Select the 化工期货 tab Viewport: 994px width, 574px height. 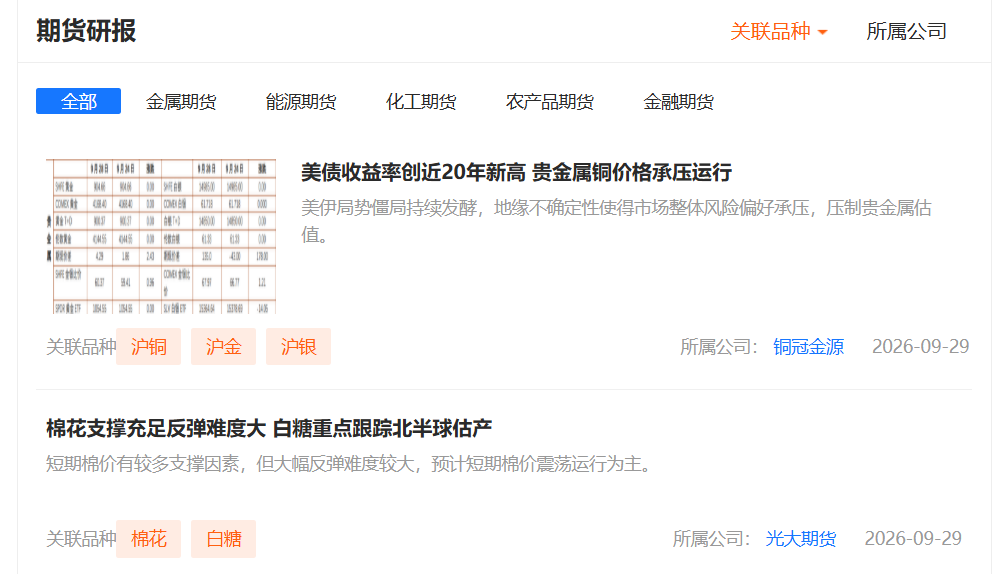[421, 101]
